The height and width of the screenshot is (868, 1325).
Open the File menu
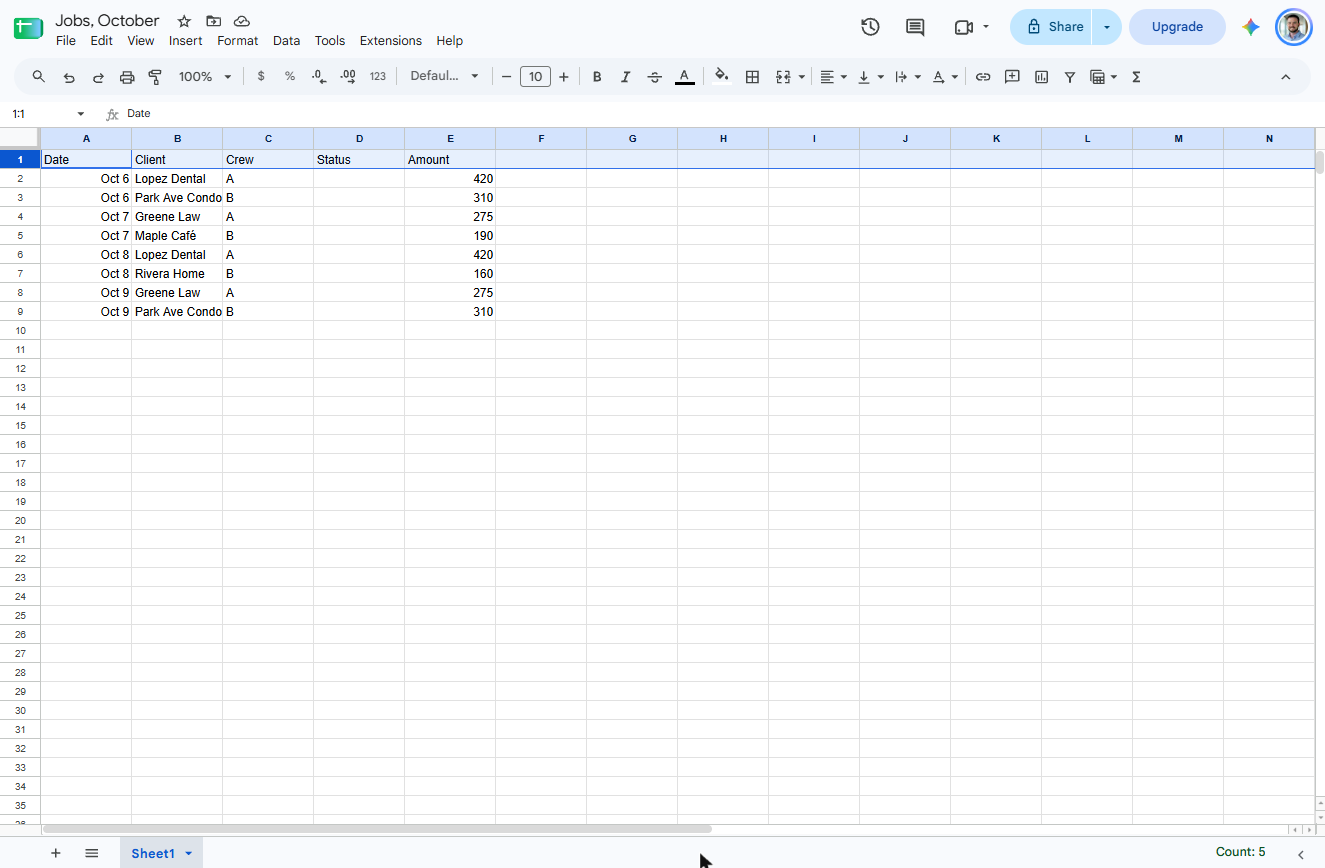(66, 41)
